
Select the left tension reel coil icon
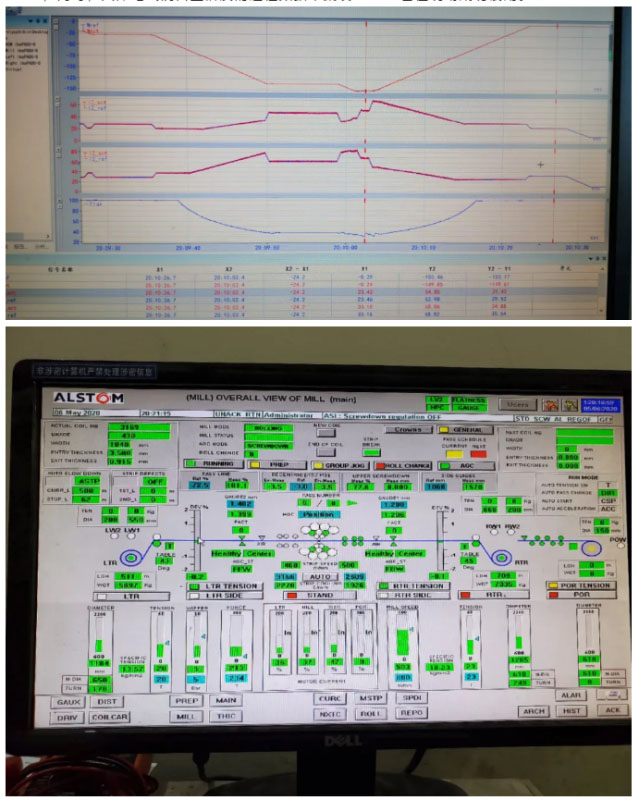(131, 558)
